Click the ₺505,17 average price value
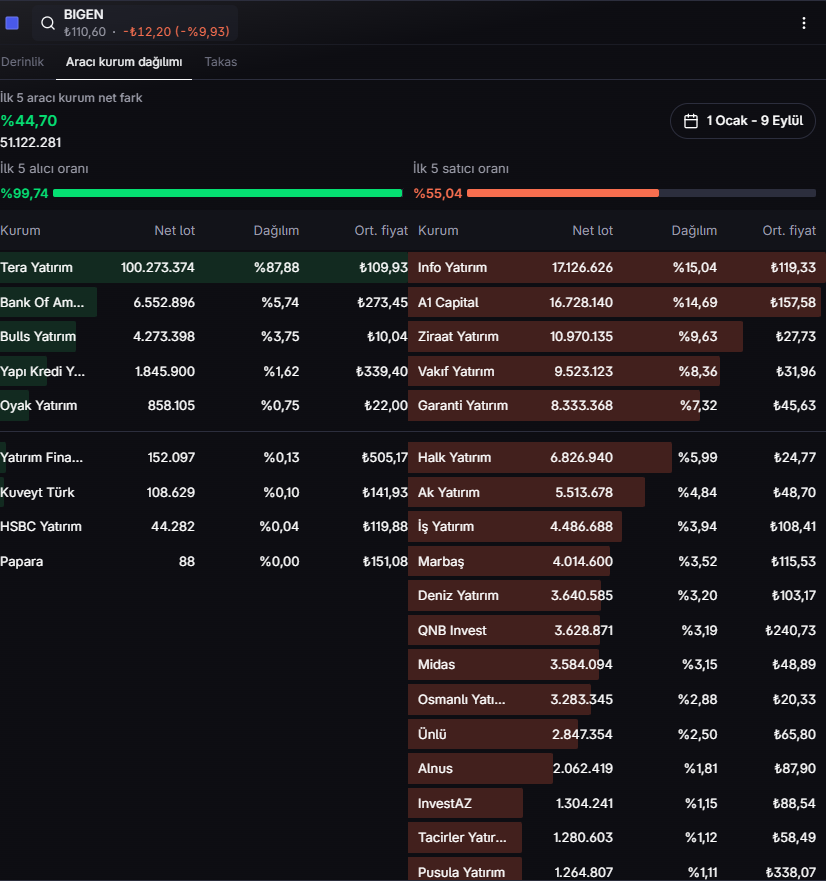 tap(384, 457)
